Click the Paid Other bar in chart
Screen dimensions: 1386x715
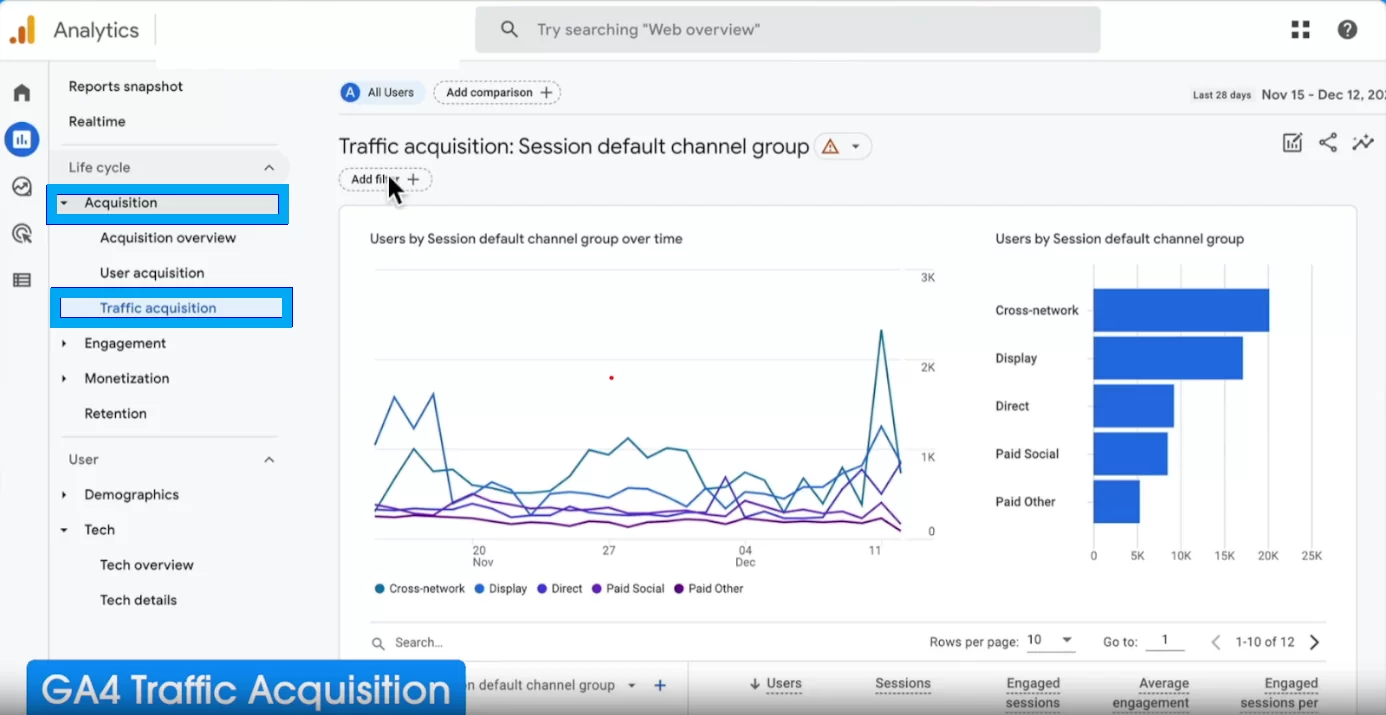pyautogui.click(x=1116, y=502)
